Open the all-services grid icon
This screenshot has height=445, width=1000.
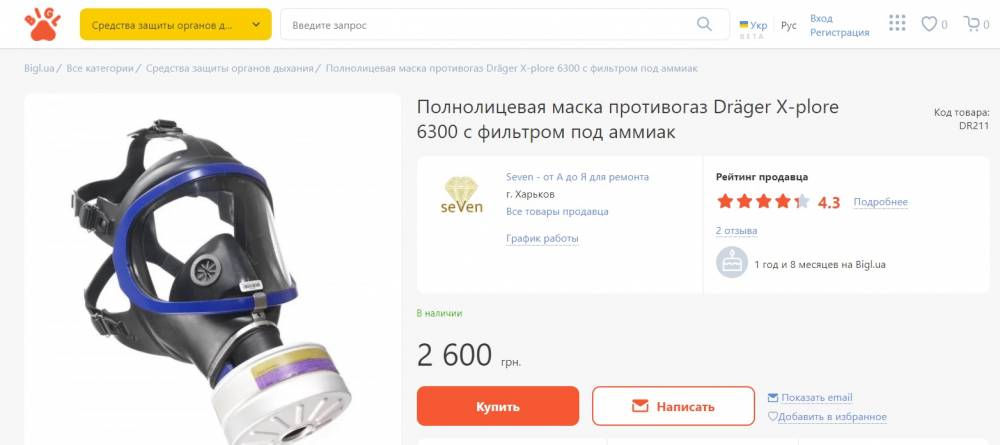[x=897, y=24]
